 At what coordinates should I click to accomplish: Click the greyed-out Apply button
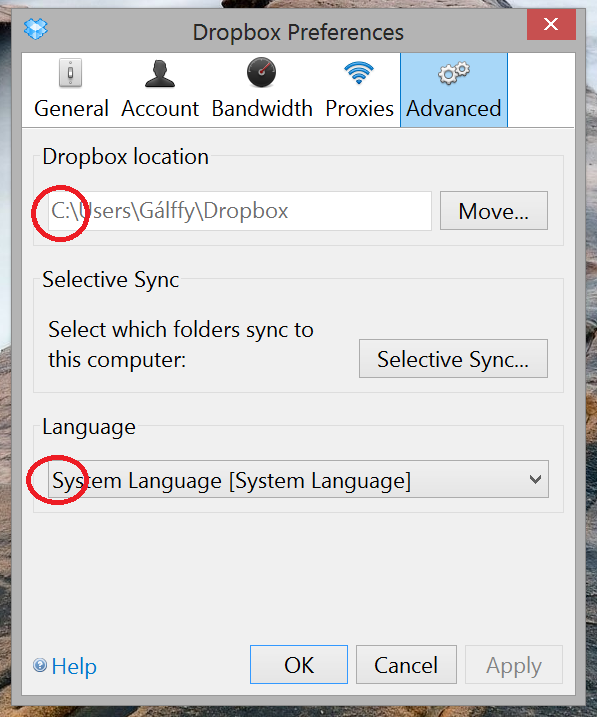point(514,665)
